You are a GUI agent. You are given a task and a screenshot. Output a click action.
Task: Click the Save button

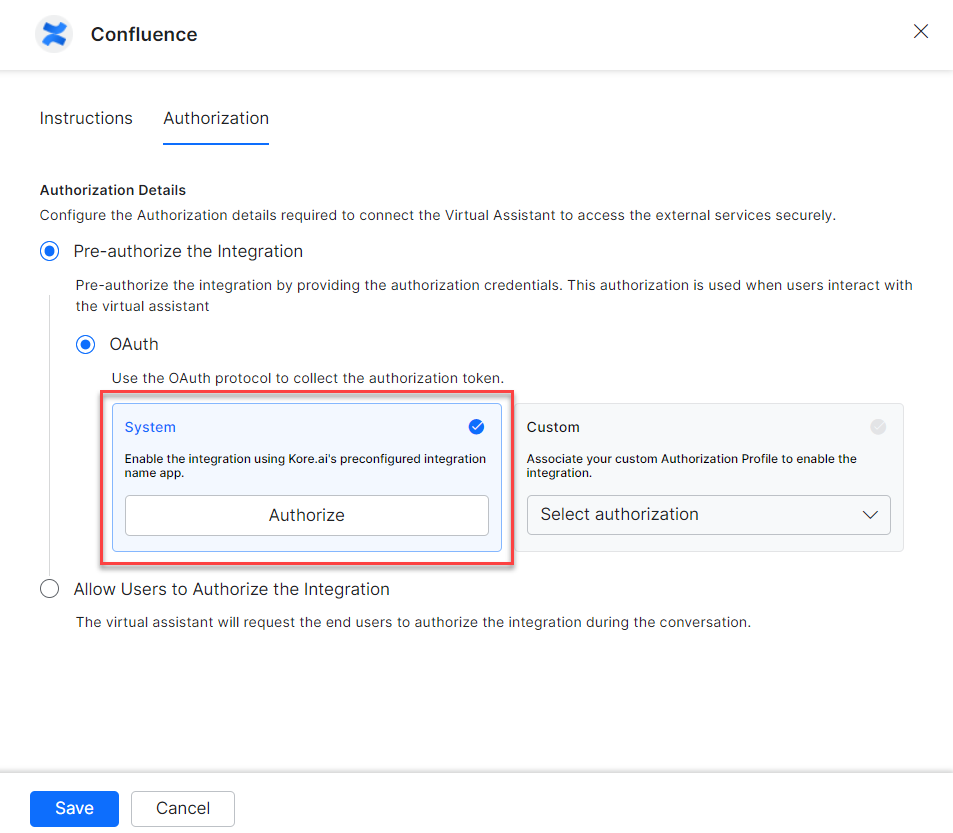click(x=74, y=808)
